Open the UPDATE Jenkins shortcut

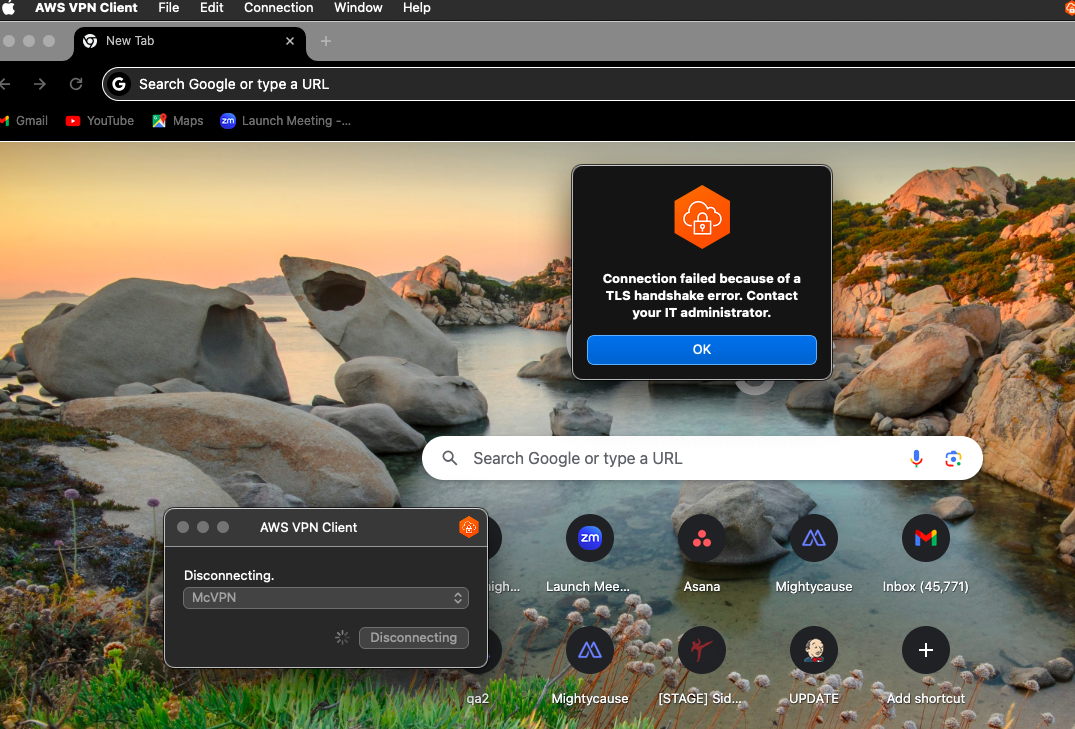(x=814, y=650)
